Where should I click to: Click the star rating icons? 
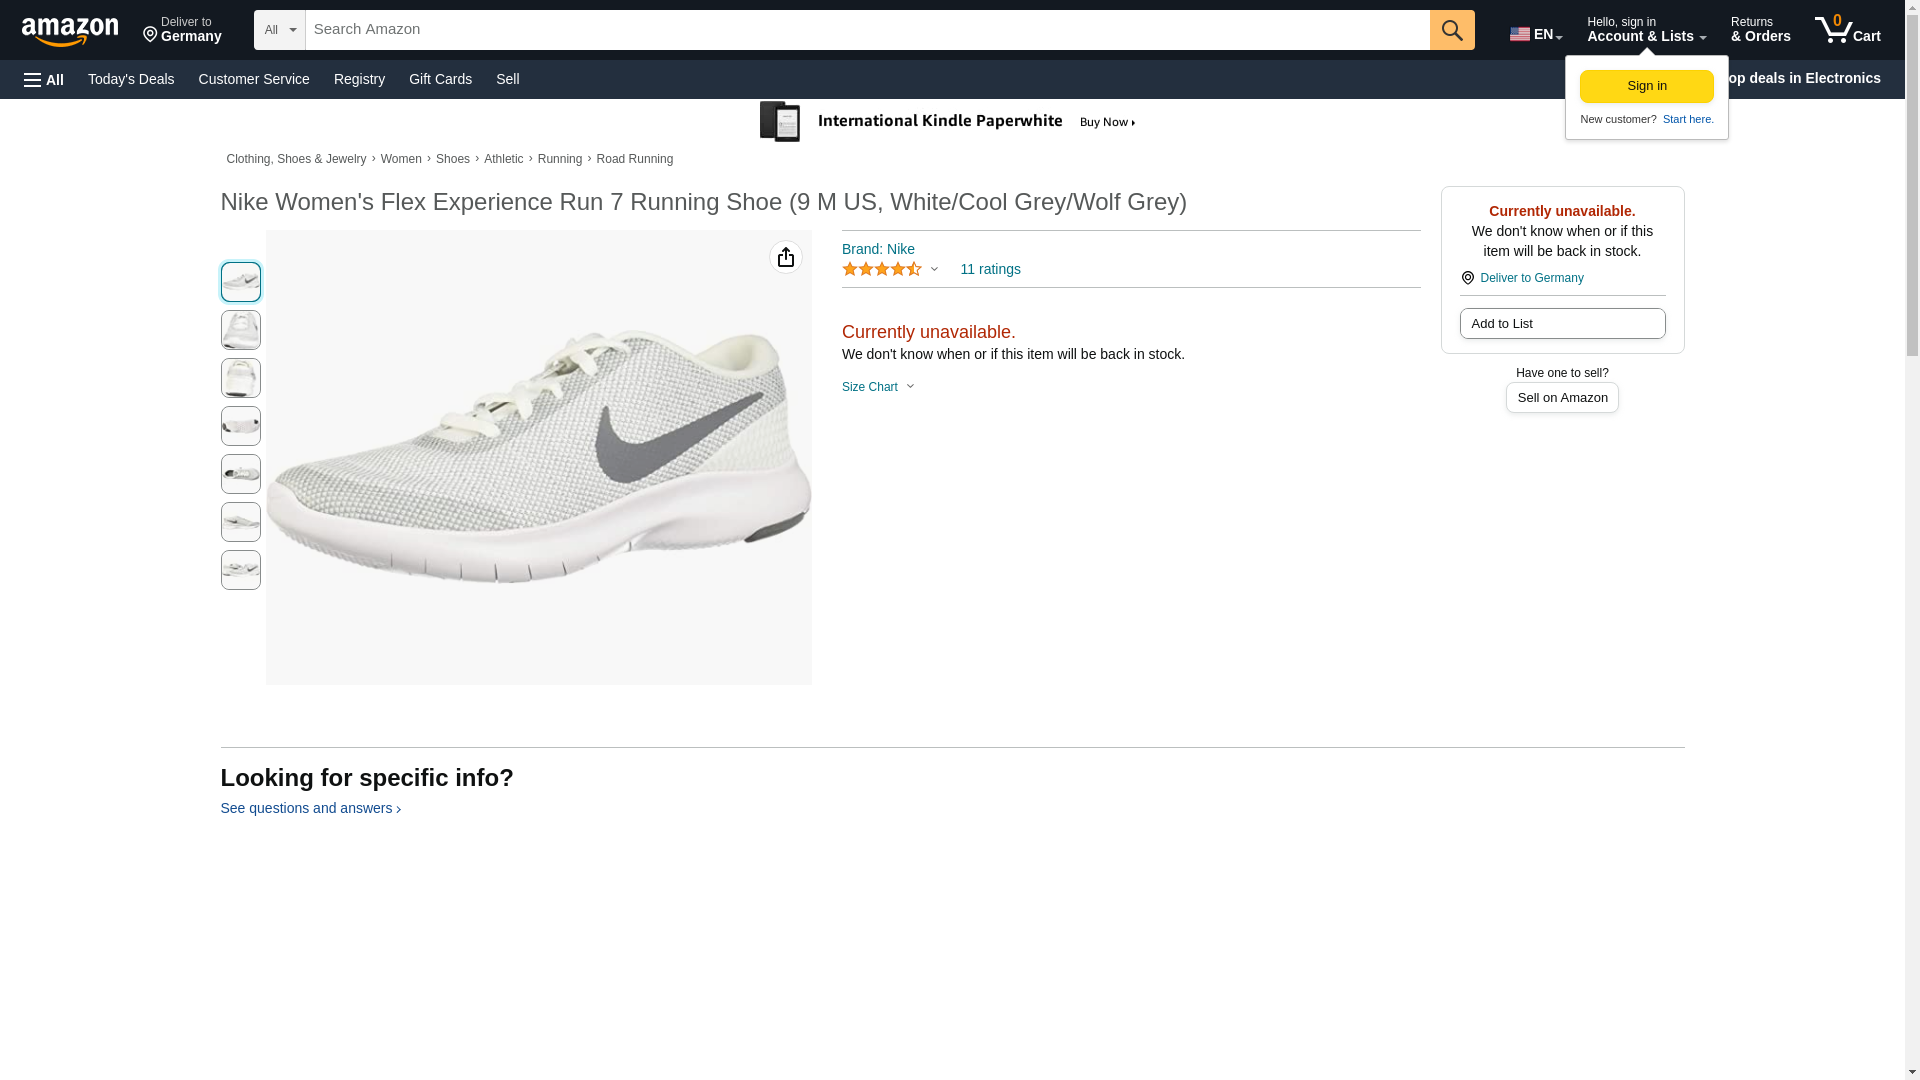[881, 270]
